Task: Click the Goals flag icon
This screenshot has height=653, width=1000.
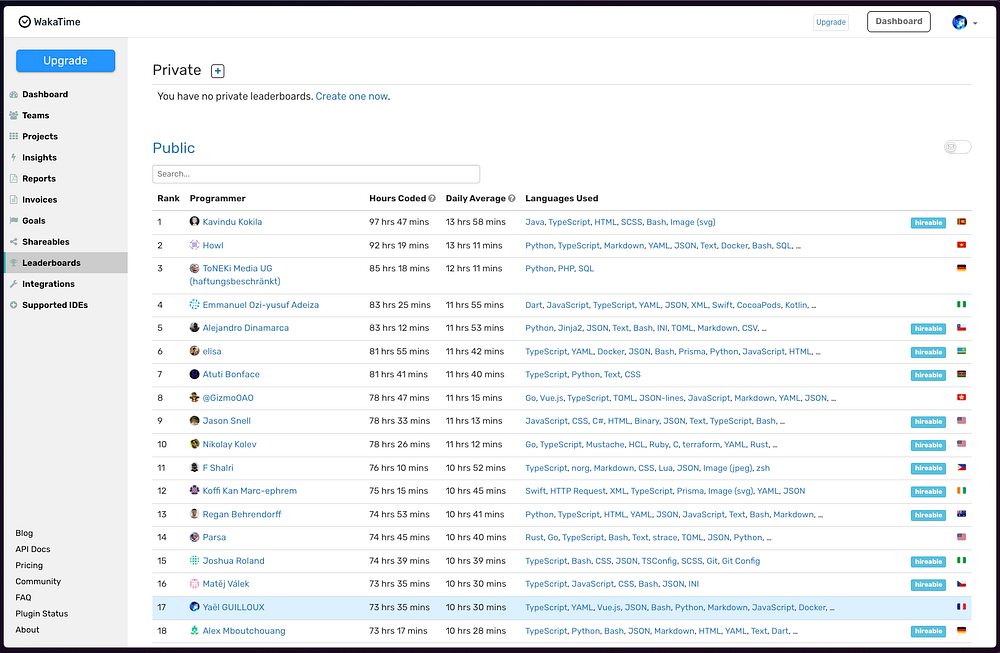Action: pyautogui.click(x=13, y=221)
